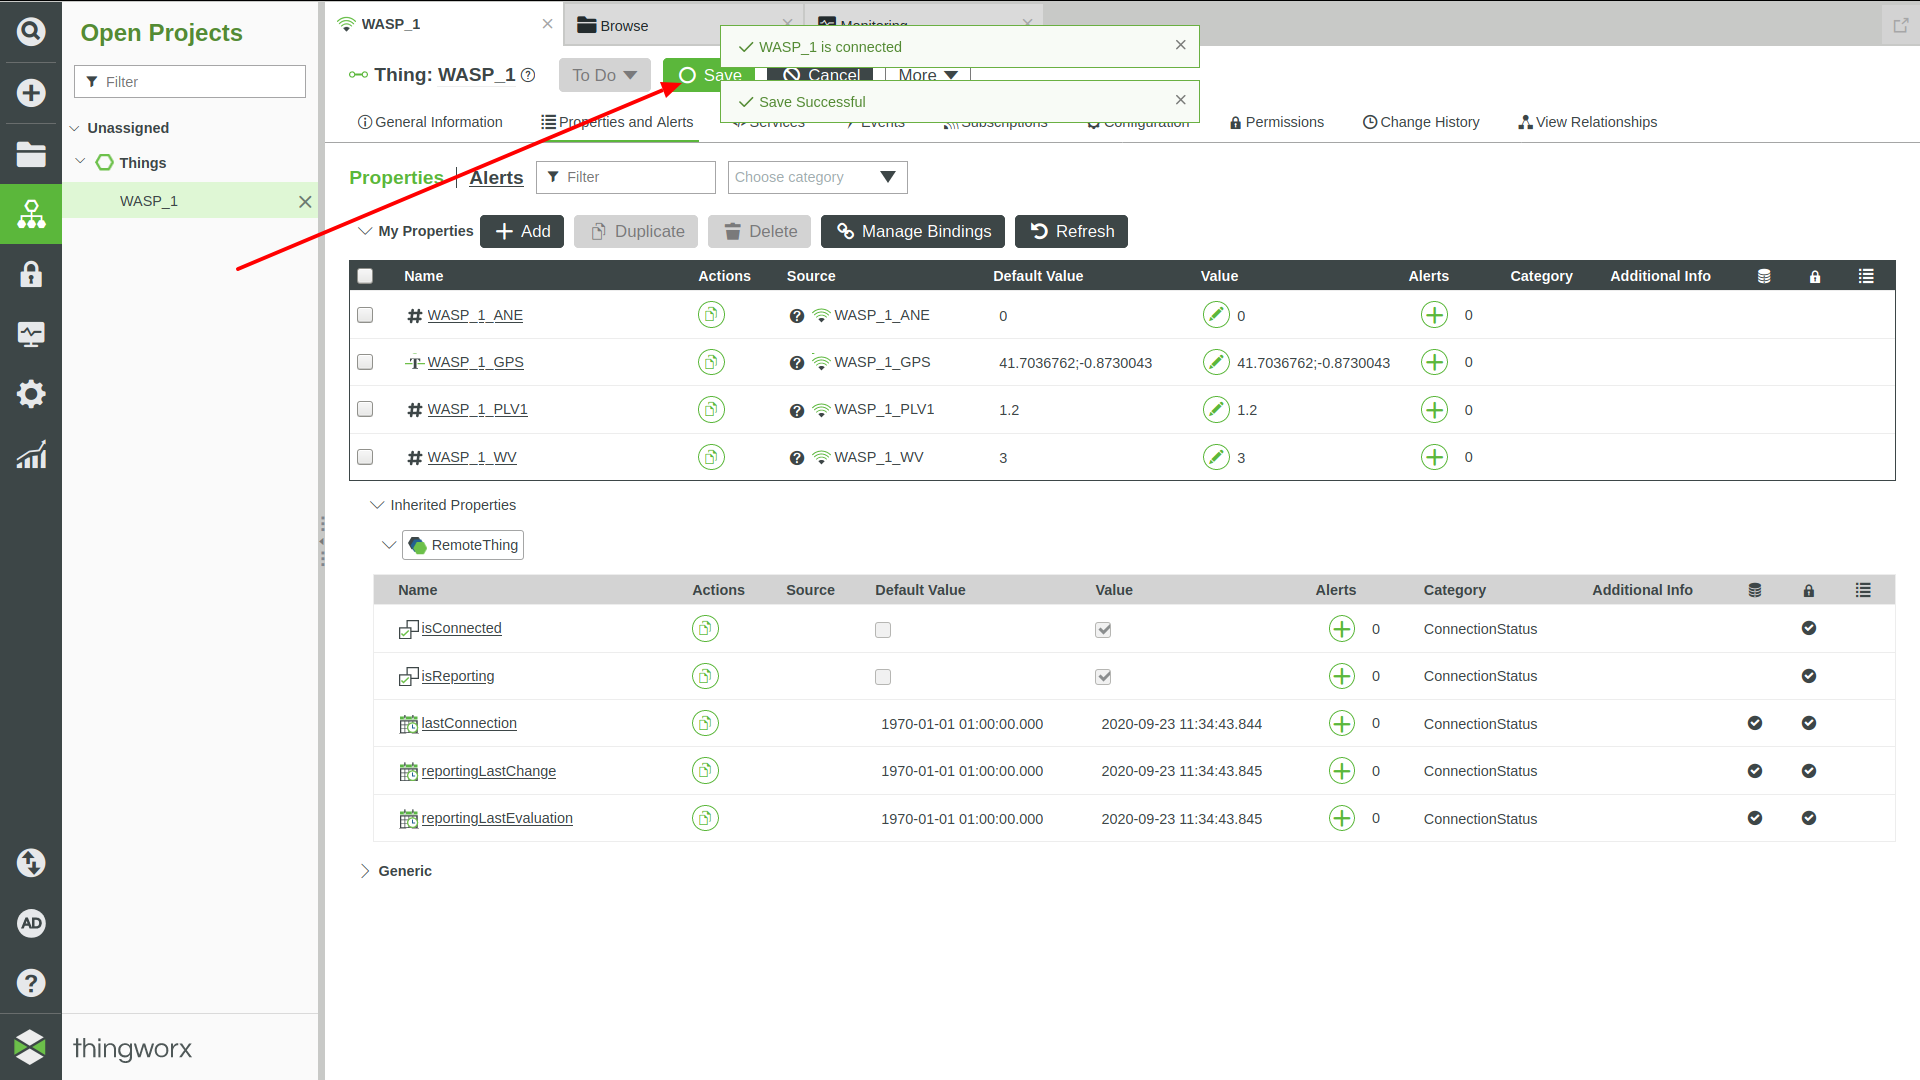Click the AD user avatar icon
Image resolution: width=1920 pixels, height=1080 pixels.
pyautogui.click(x=31, y=923)
